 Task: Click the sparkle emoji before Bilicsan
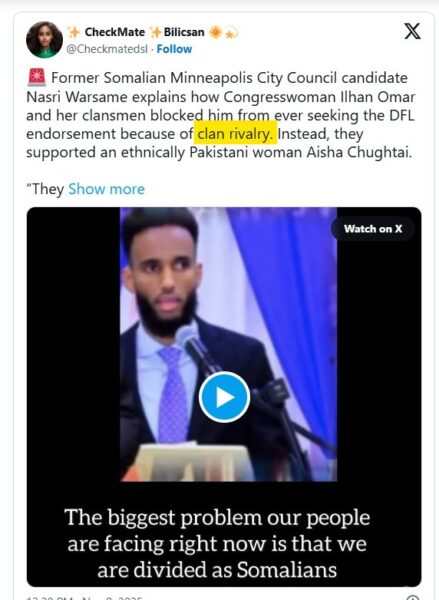coord(156,33)
